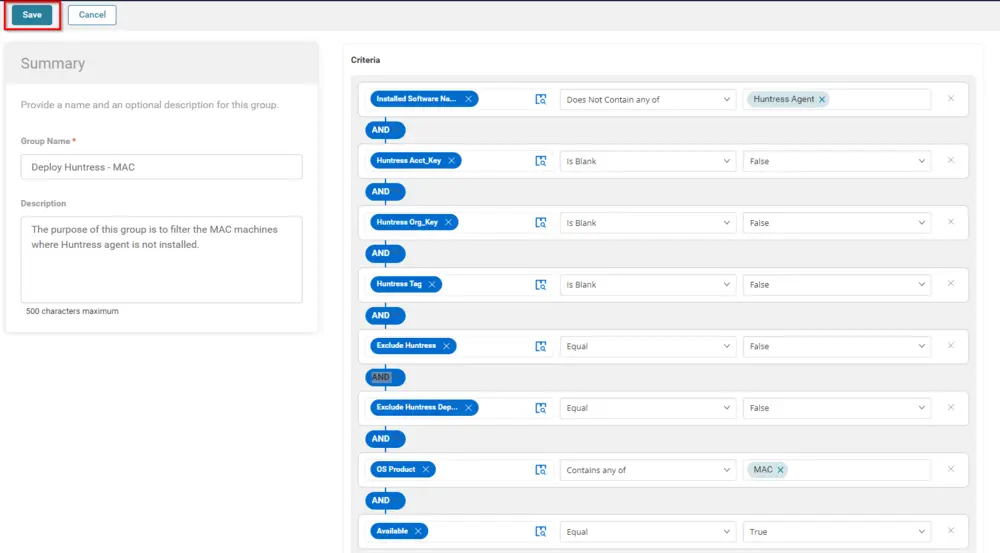This screenshot has height=553, width=1000.
Task: Toggle the AND operator below Huntress Tag
Action: (x=385, y=315)
